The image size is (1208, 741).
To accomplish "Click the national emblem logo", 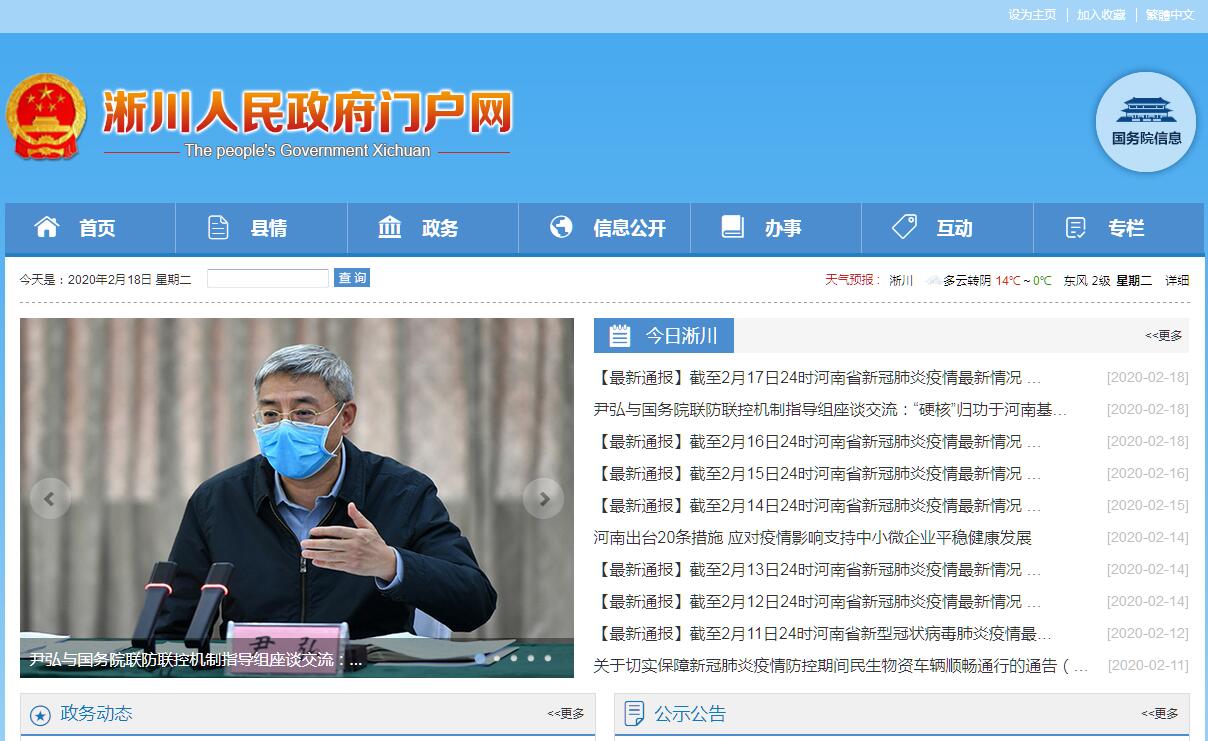I will 46,117.
